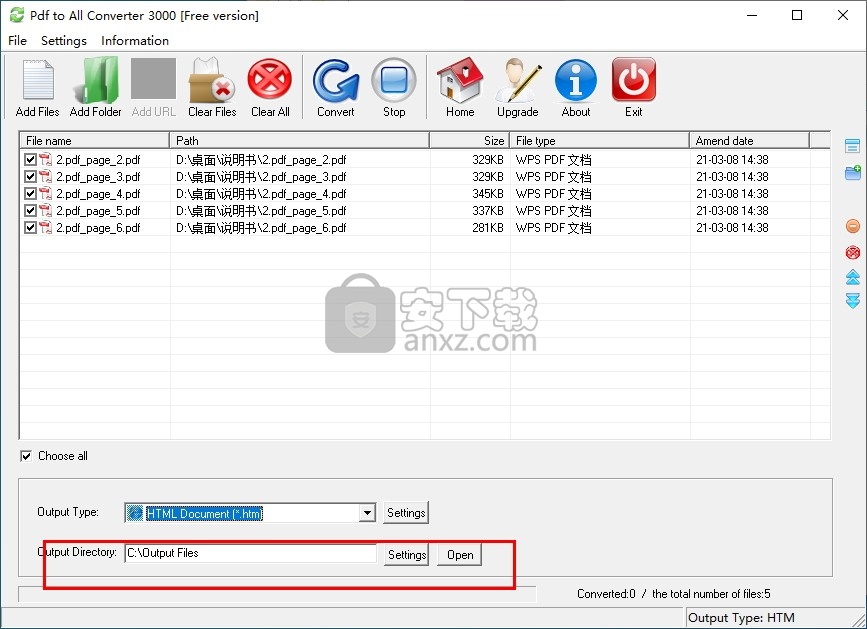Screen dimensions: 867x629
Task: Maximize the Pdf to All Converter window
Action: tap(797, 15)
